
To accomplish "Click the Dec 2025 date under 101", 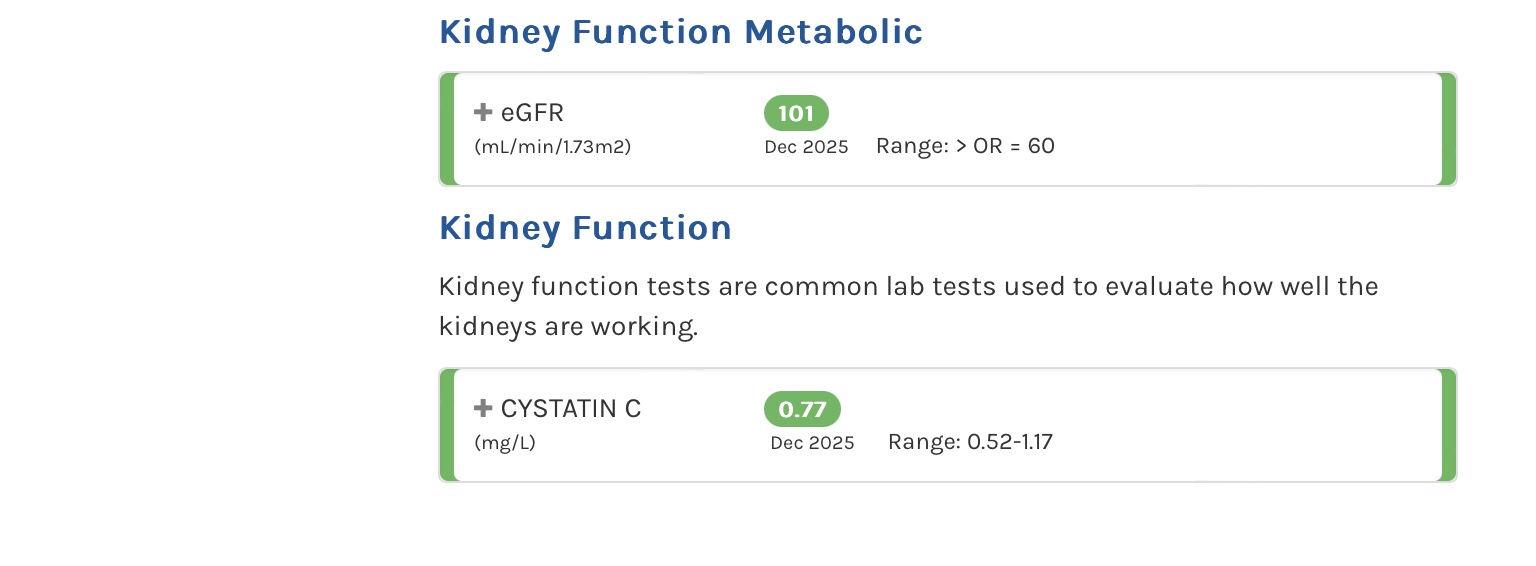I will 806,147.
